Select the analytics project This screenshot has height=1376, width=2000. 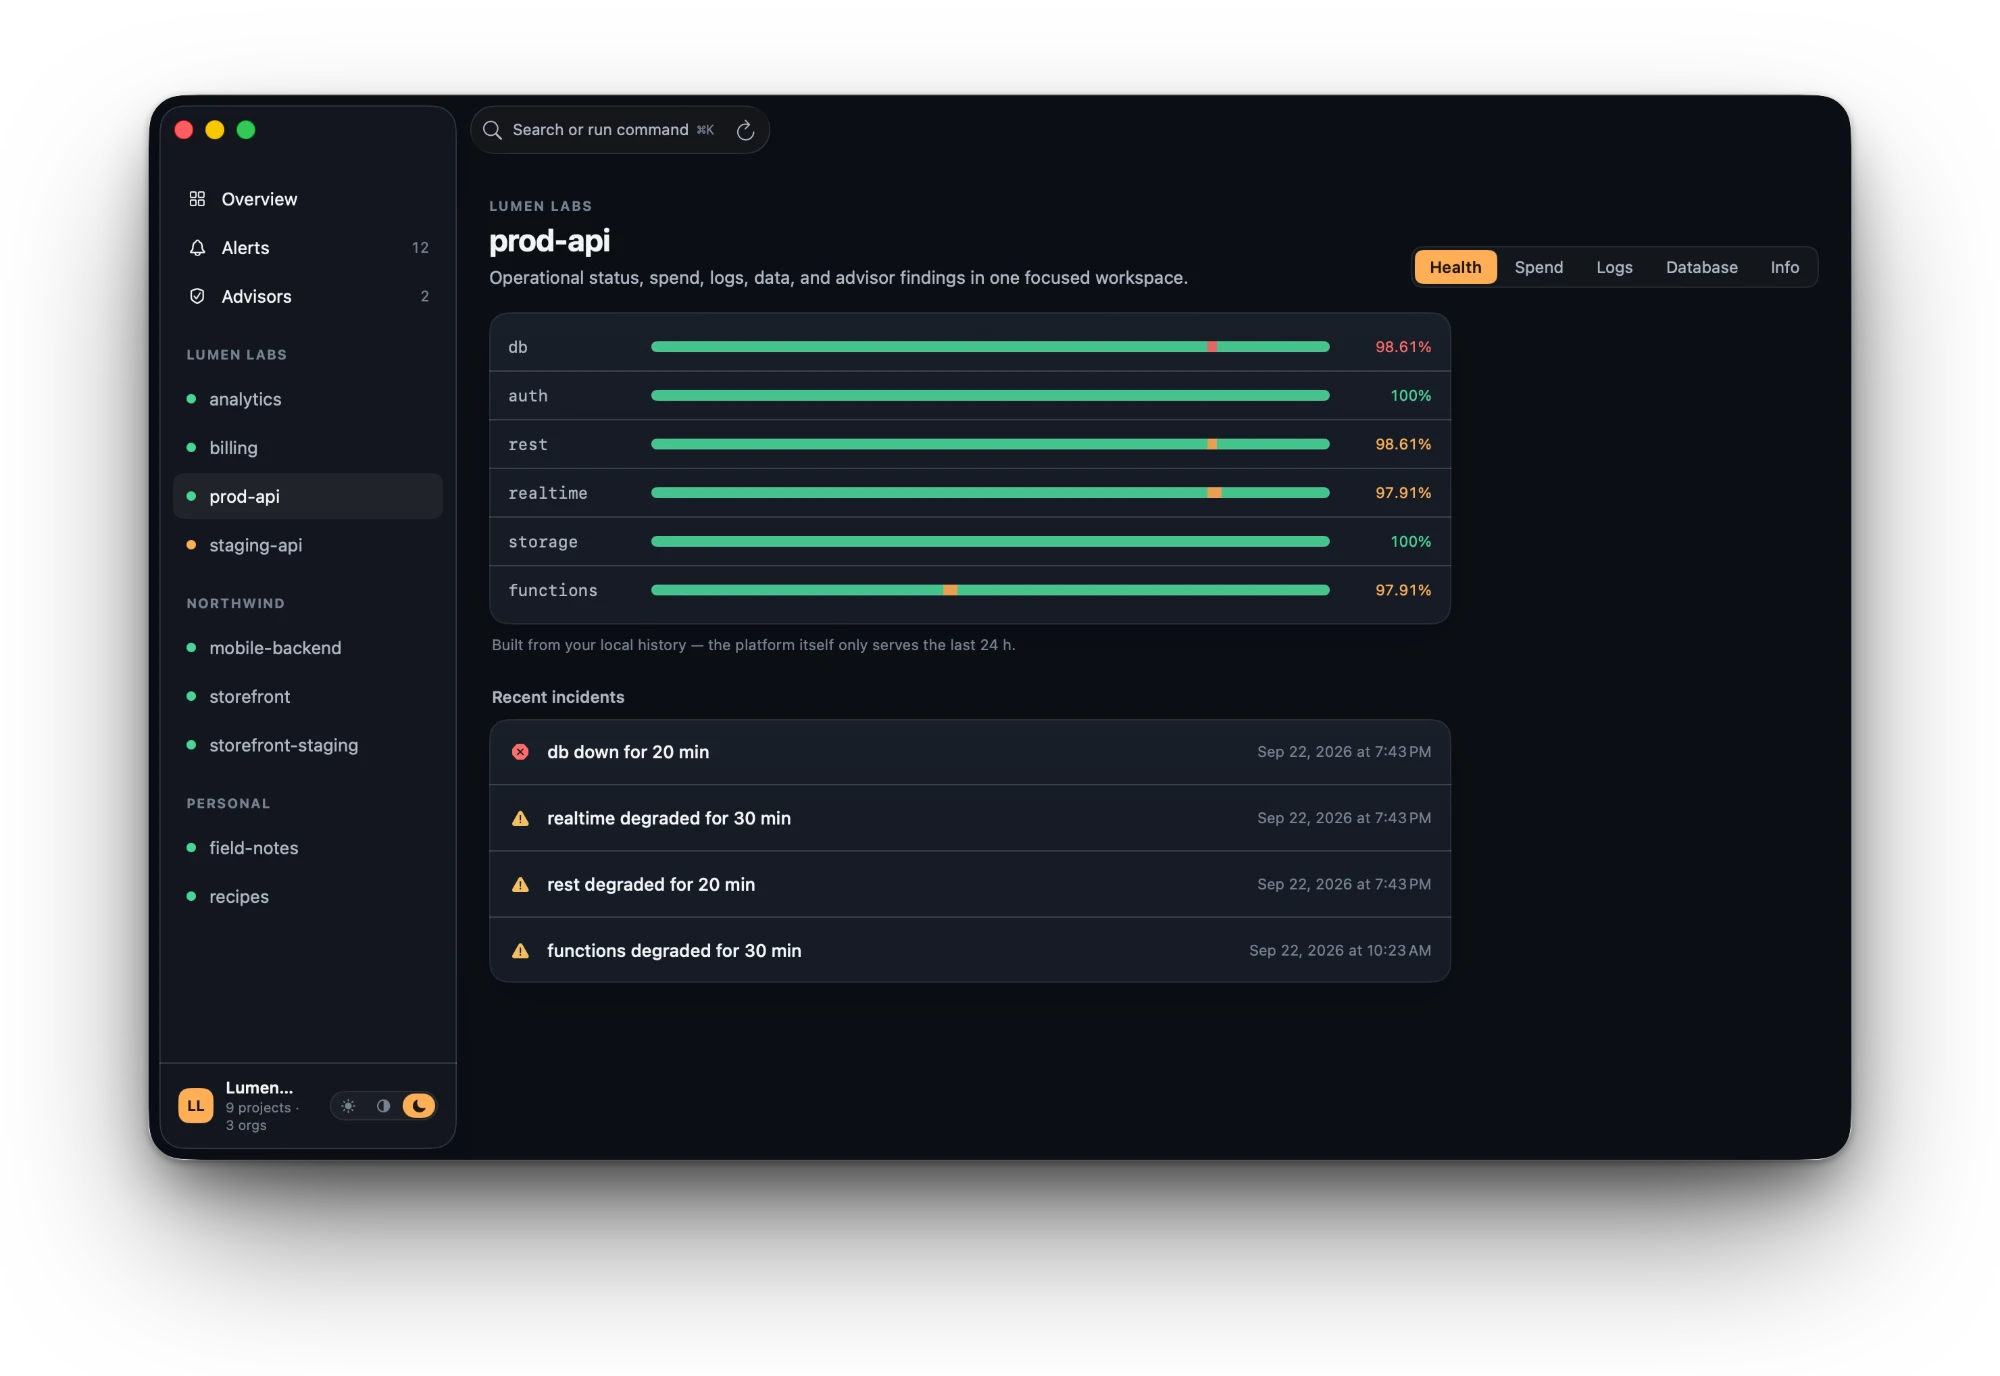tap(308, 399)
